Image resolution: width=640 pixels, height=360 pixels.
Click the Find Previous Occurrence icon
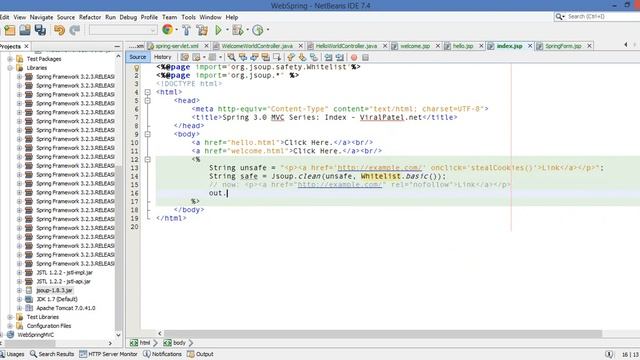pos(243,57)
